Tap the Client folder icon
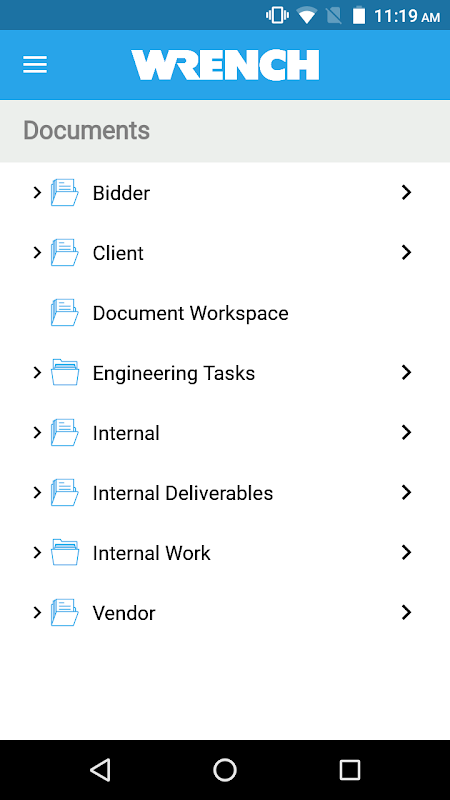450x800 pixels. tap(65, 253)
